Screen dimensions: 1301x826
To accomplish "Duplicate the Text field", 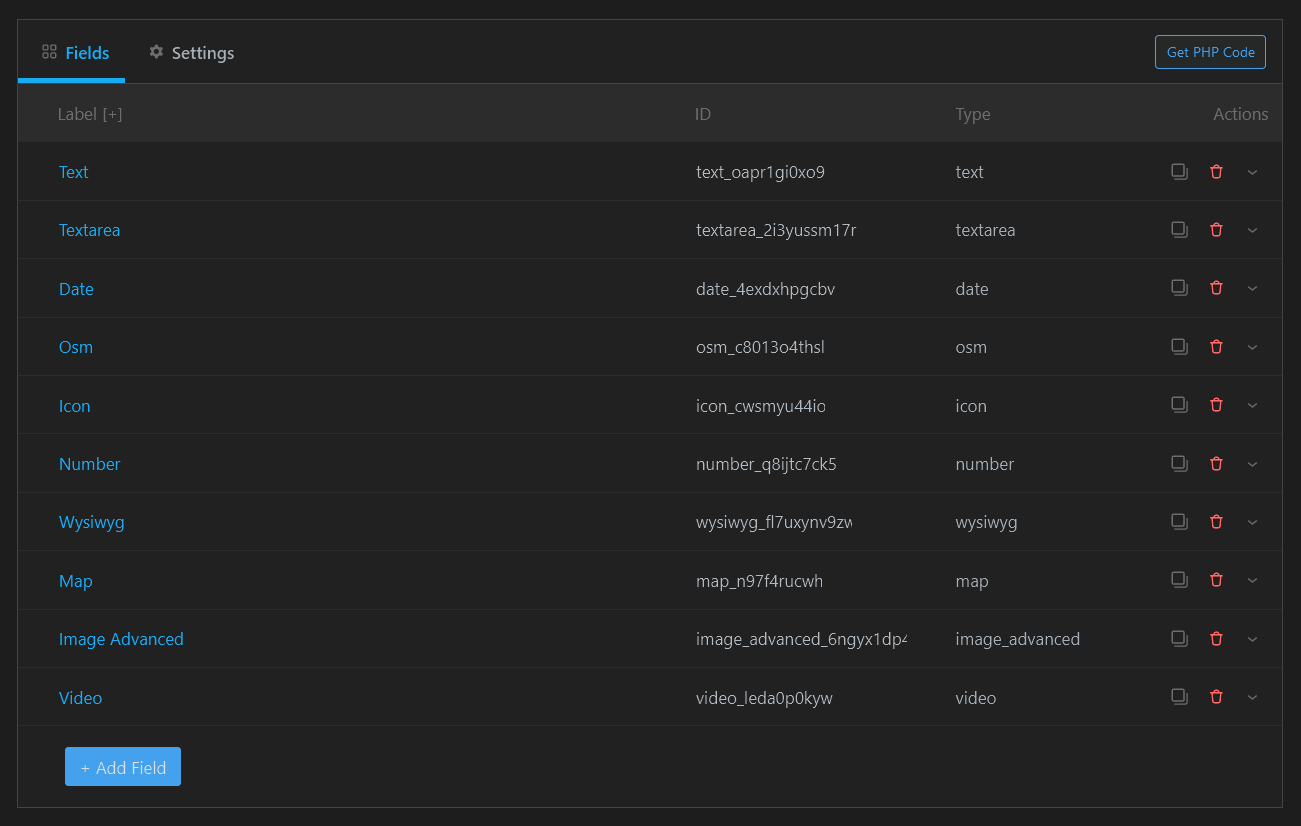I will (1179, 172).
